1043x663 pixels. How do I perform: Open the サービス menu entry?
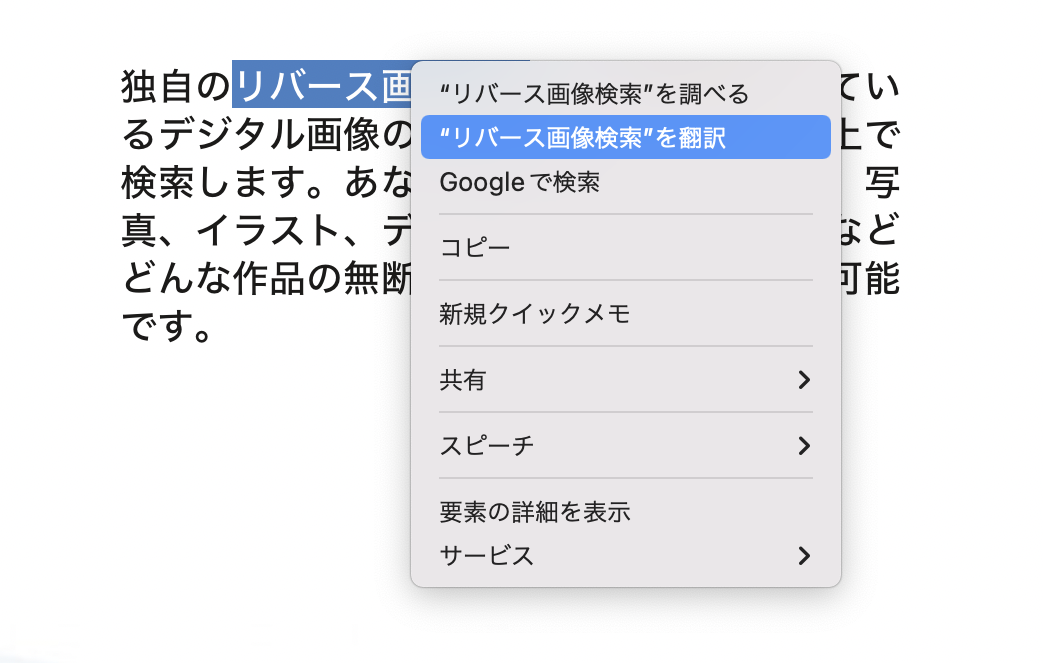[x=487, y=555]
